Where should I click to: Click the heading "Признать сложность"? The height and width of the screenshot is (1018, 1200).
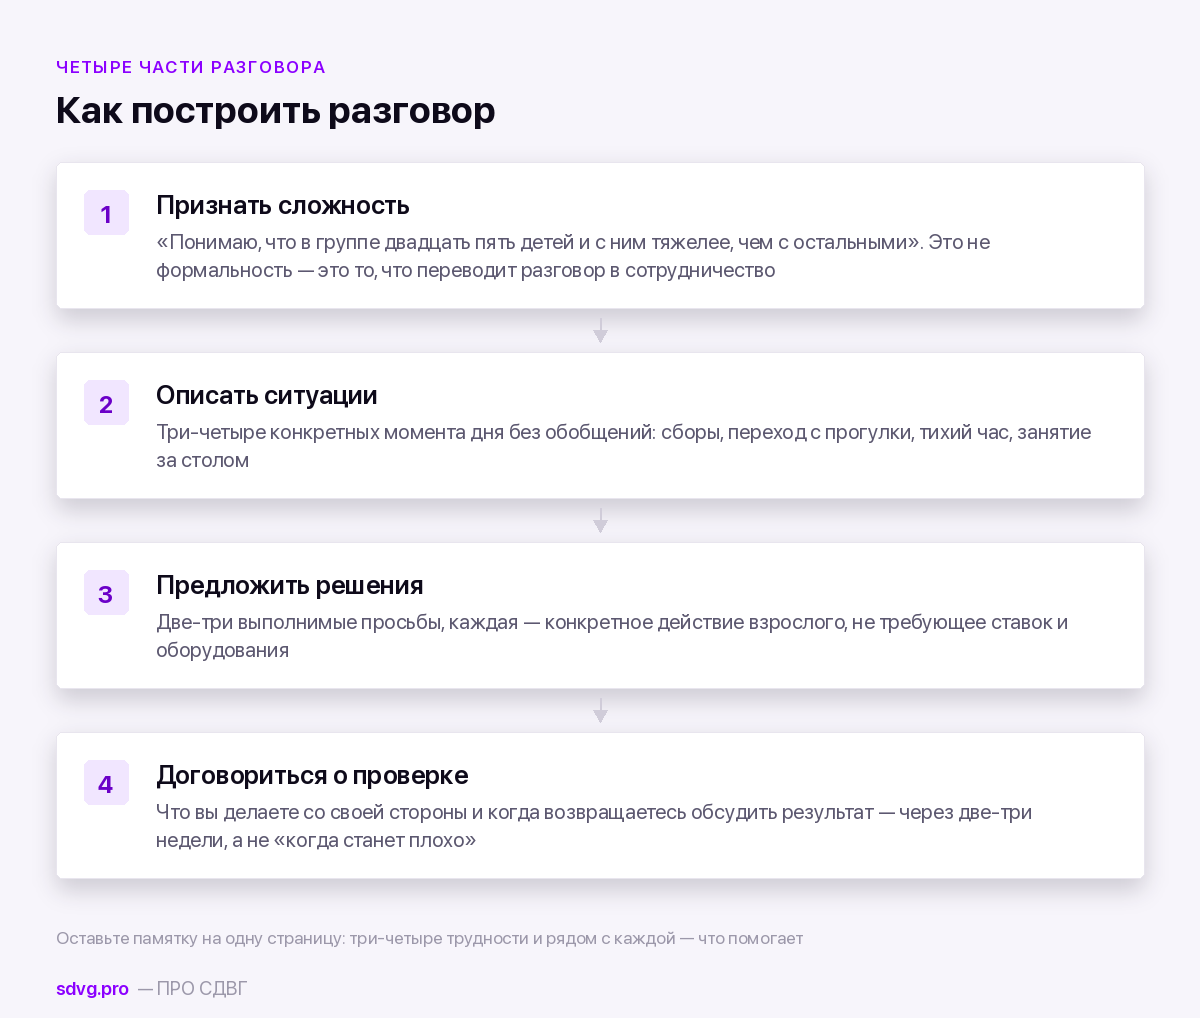(283, 205)
